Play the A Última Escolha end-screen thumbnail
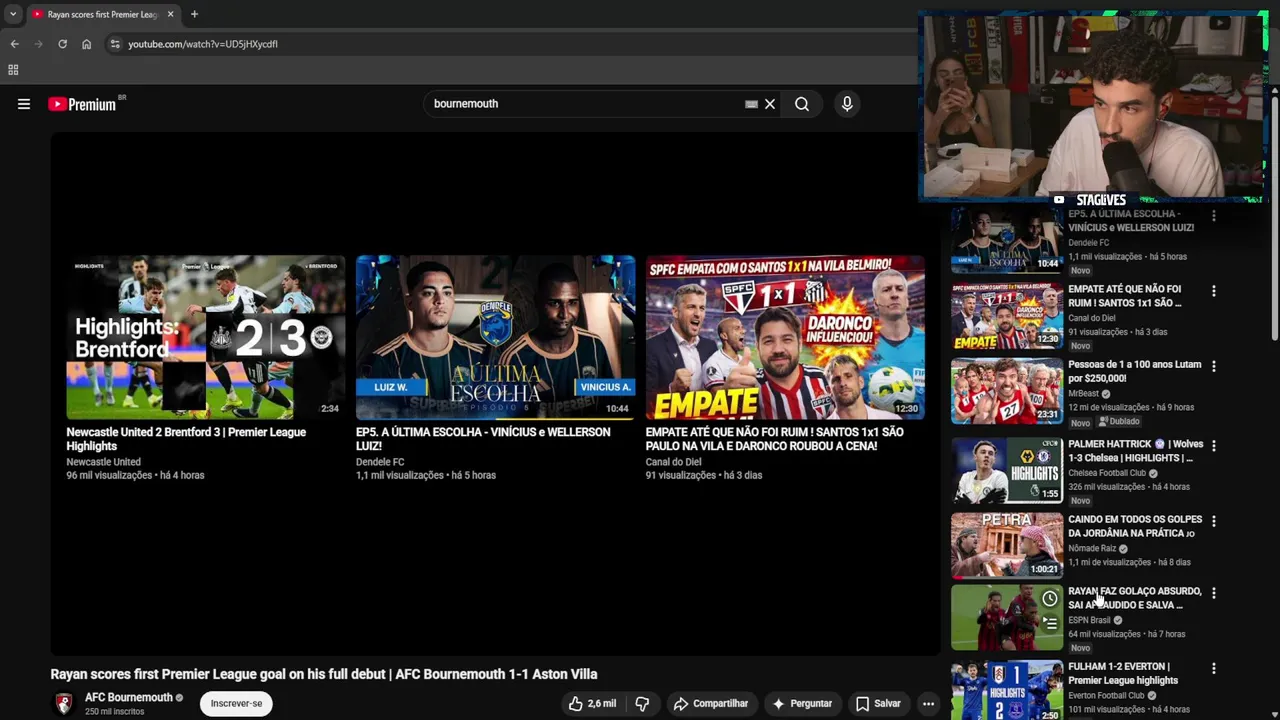 pos(495,337)
